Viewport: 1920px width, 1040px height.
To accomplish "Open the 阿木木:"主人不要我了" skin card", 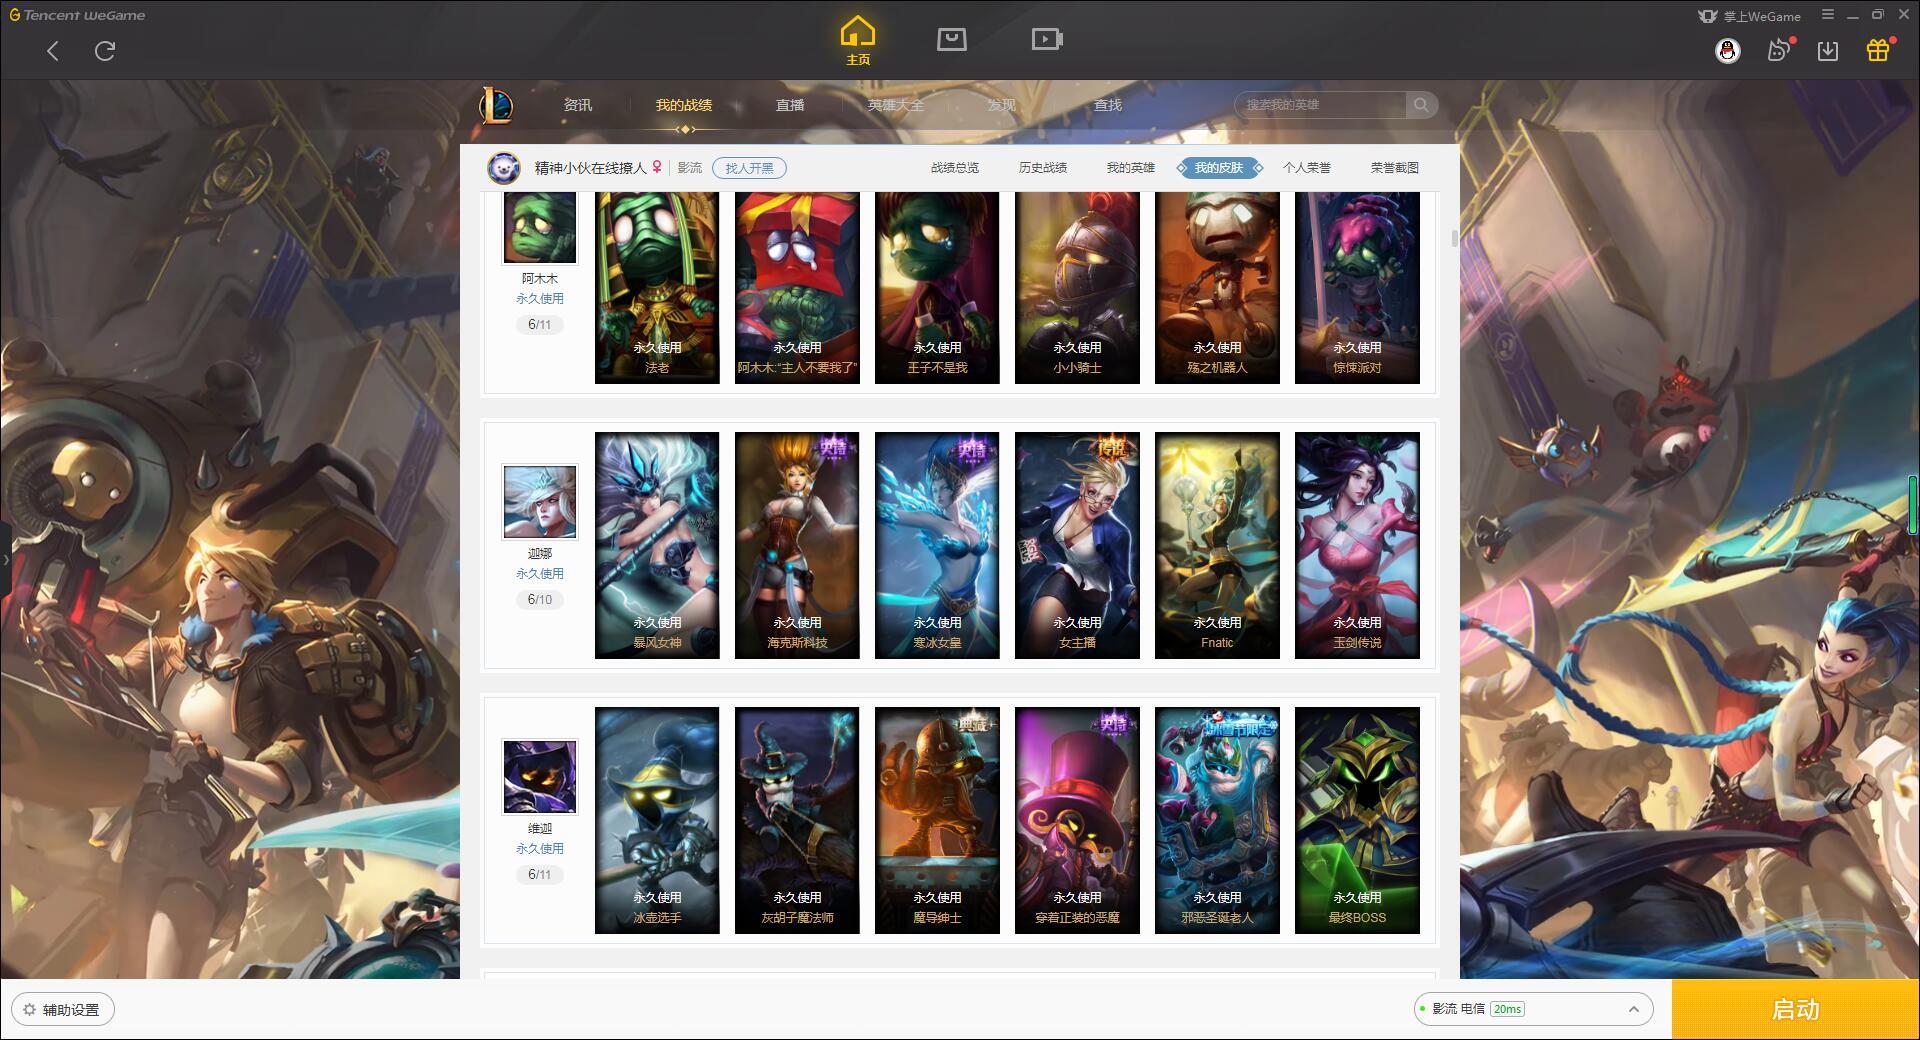I will click(797, 288).
